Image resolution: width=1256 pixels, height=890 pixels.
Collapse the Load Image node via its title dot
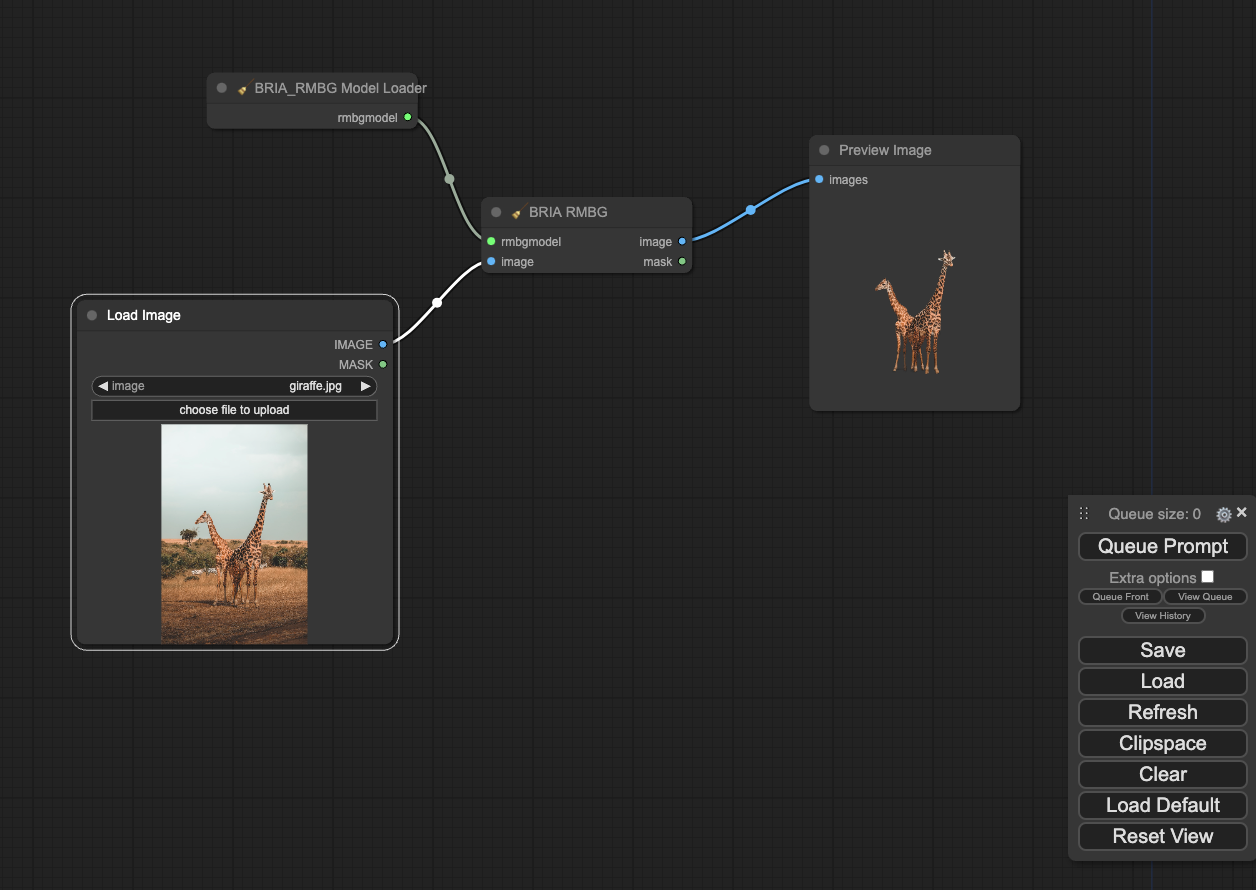[x=91, y=315]
